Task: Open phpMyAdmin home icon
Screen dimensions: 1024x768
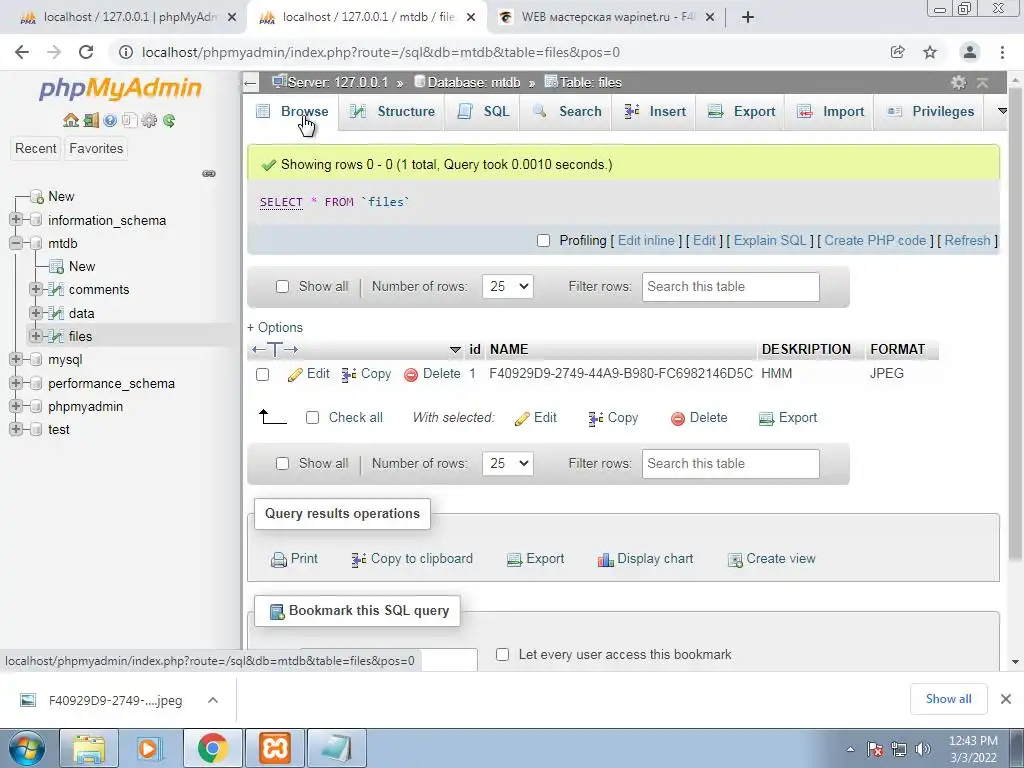Action: click(x=71, y=120)
